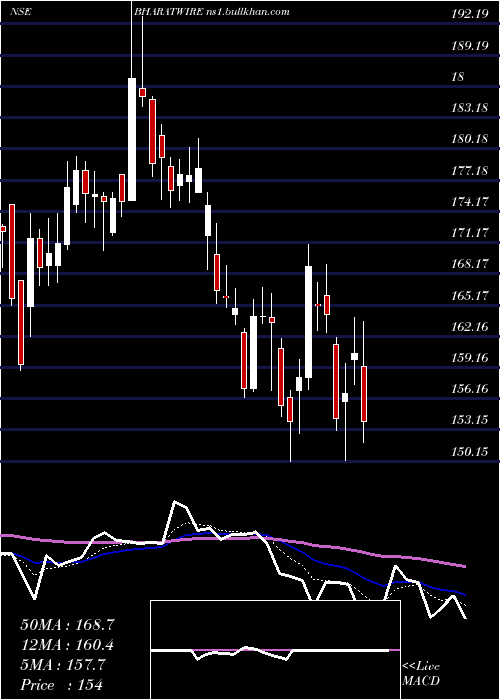
Task: Select the 189.19 price axis label
Action: (x=469, y=46)
